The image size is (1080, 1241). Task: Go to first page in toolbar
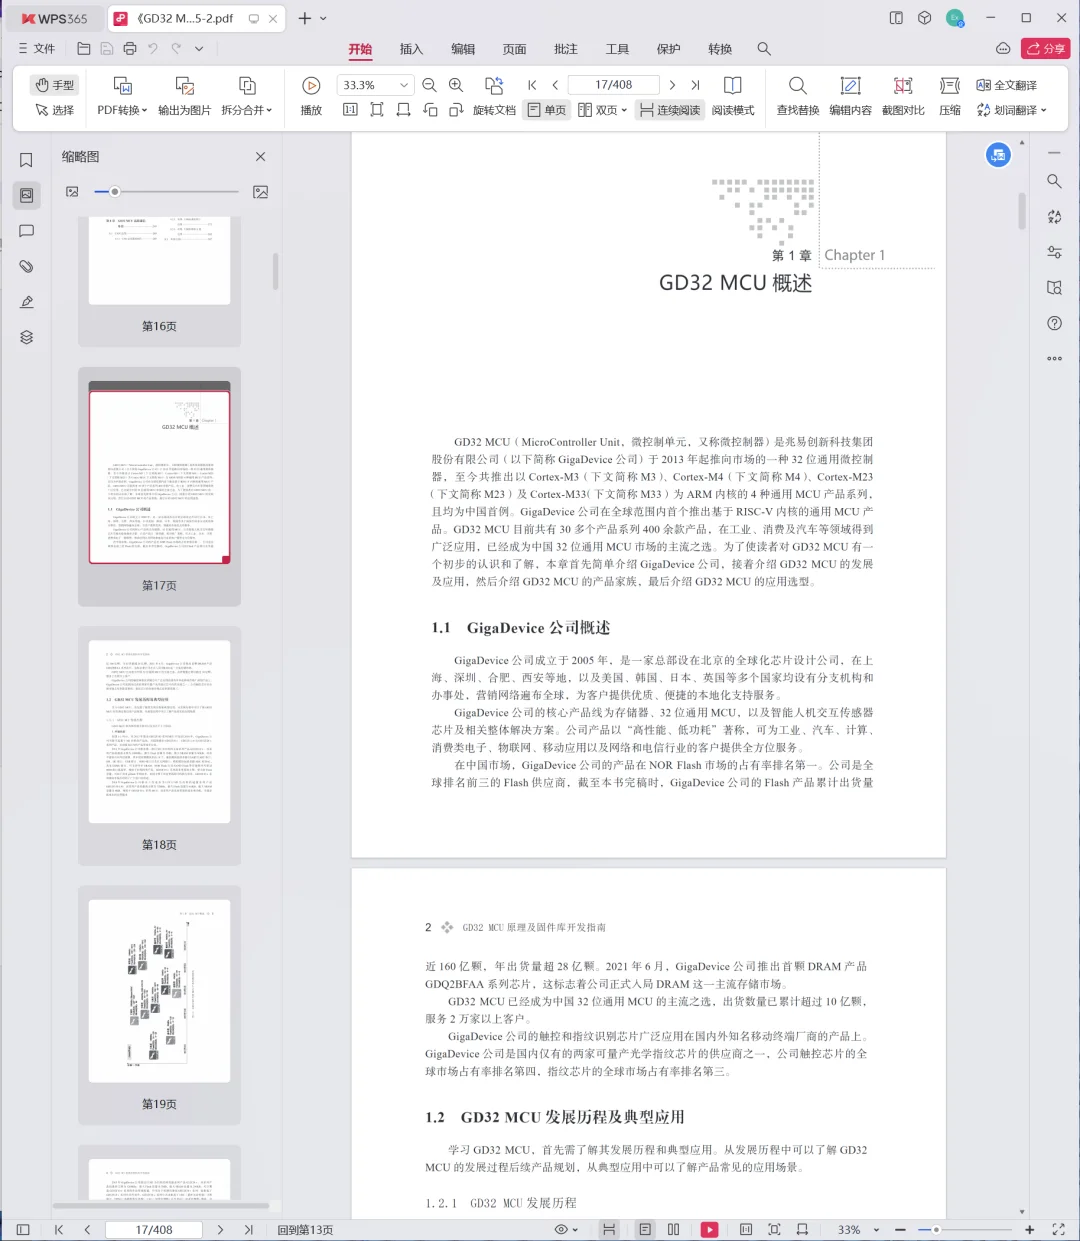point(532,85)
